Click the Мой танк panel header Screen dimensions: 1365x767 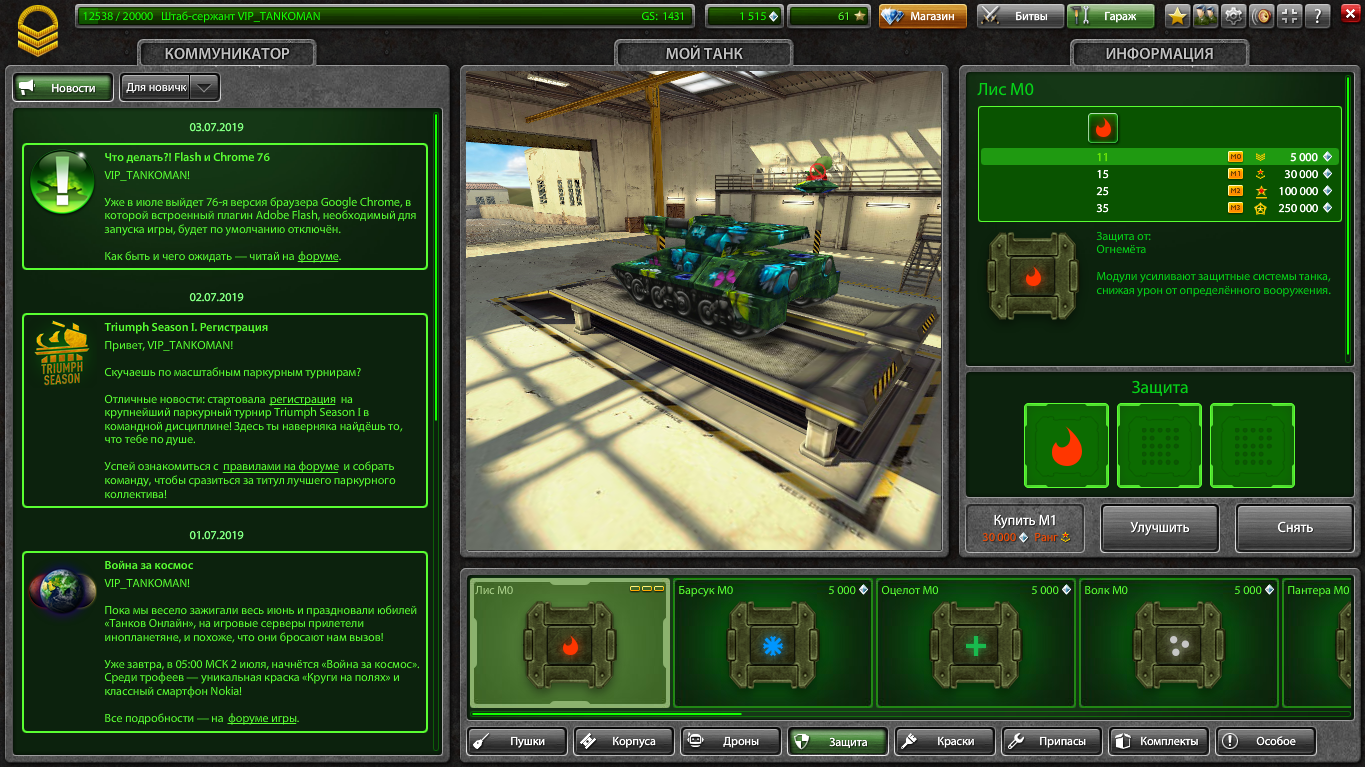pos(704,53)
